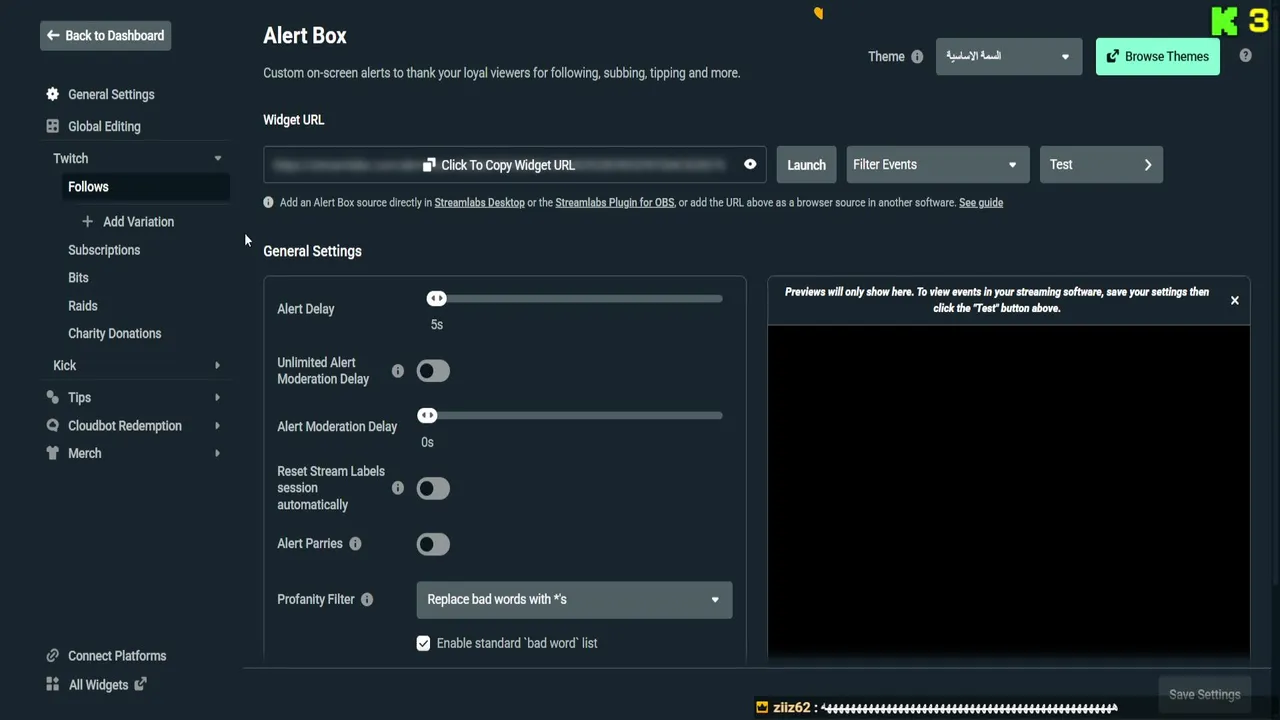Click the Alert Moderation Delay slider handle

(x=427, y=416)
